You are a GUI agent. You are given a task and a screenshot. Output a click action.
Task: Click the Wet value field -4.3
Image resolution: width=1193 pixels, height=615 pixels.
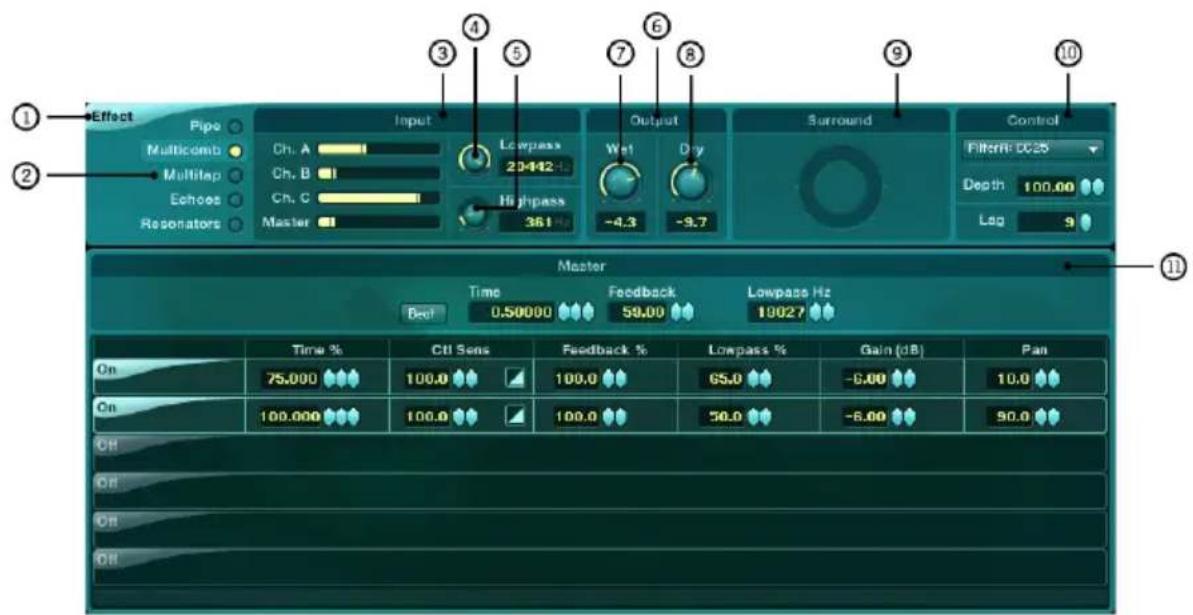621,222
